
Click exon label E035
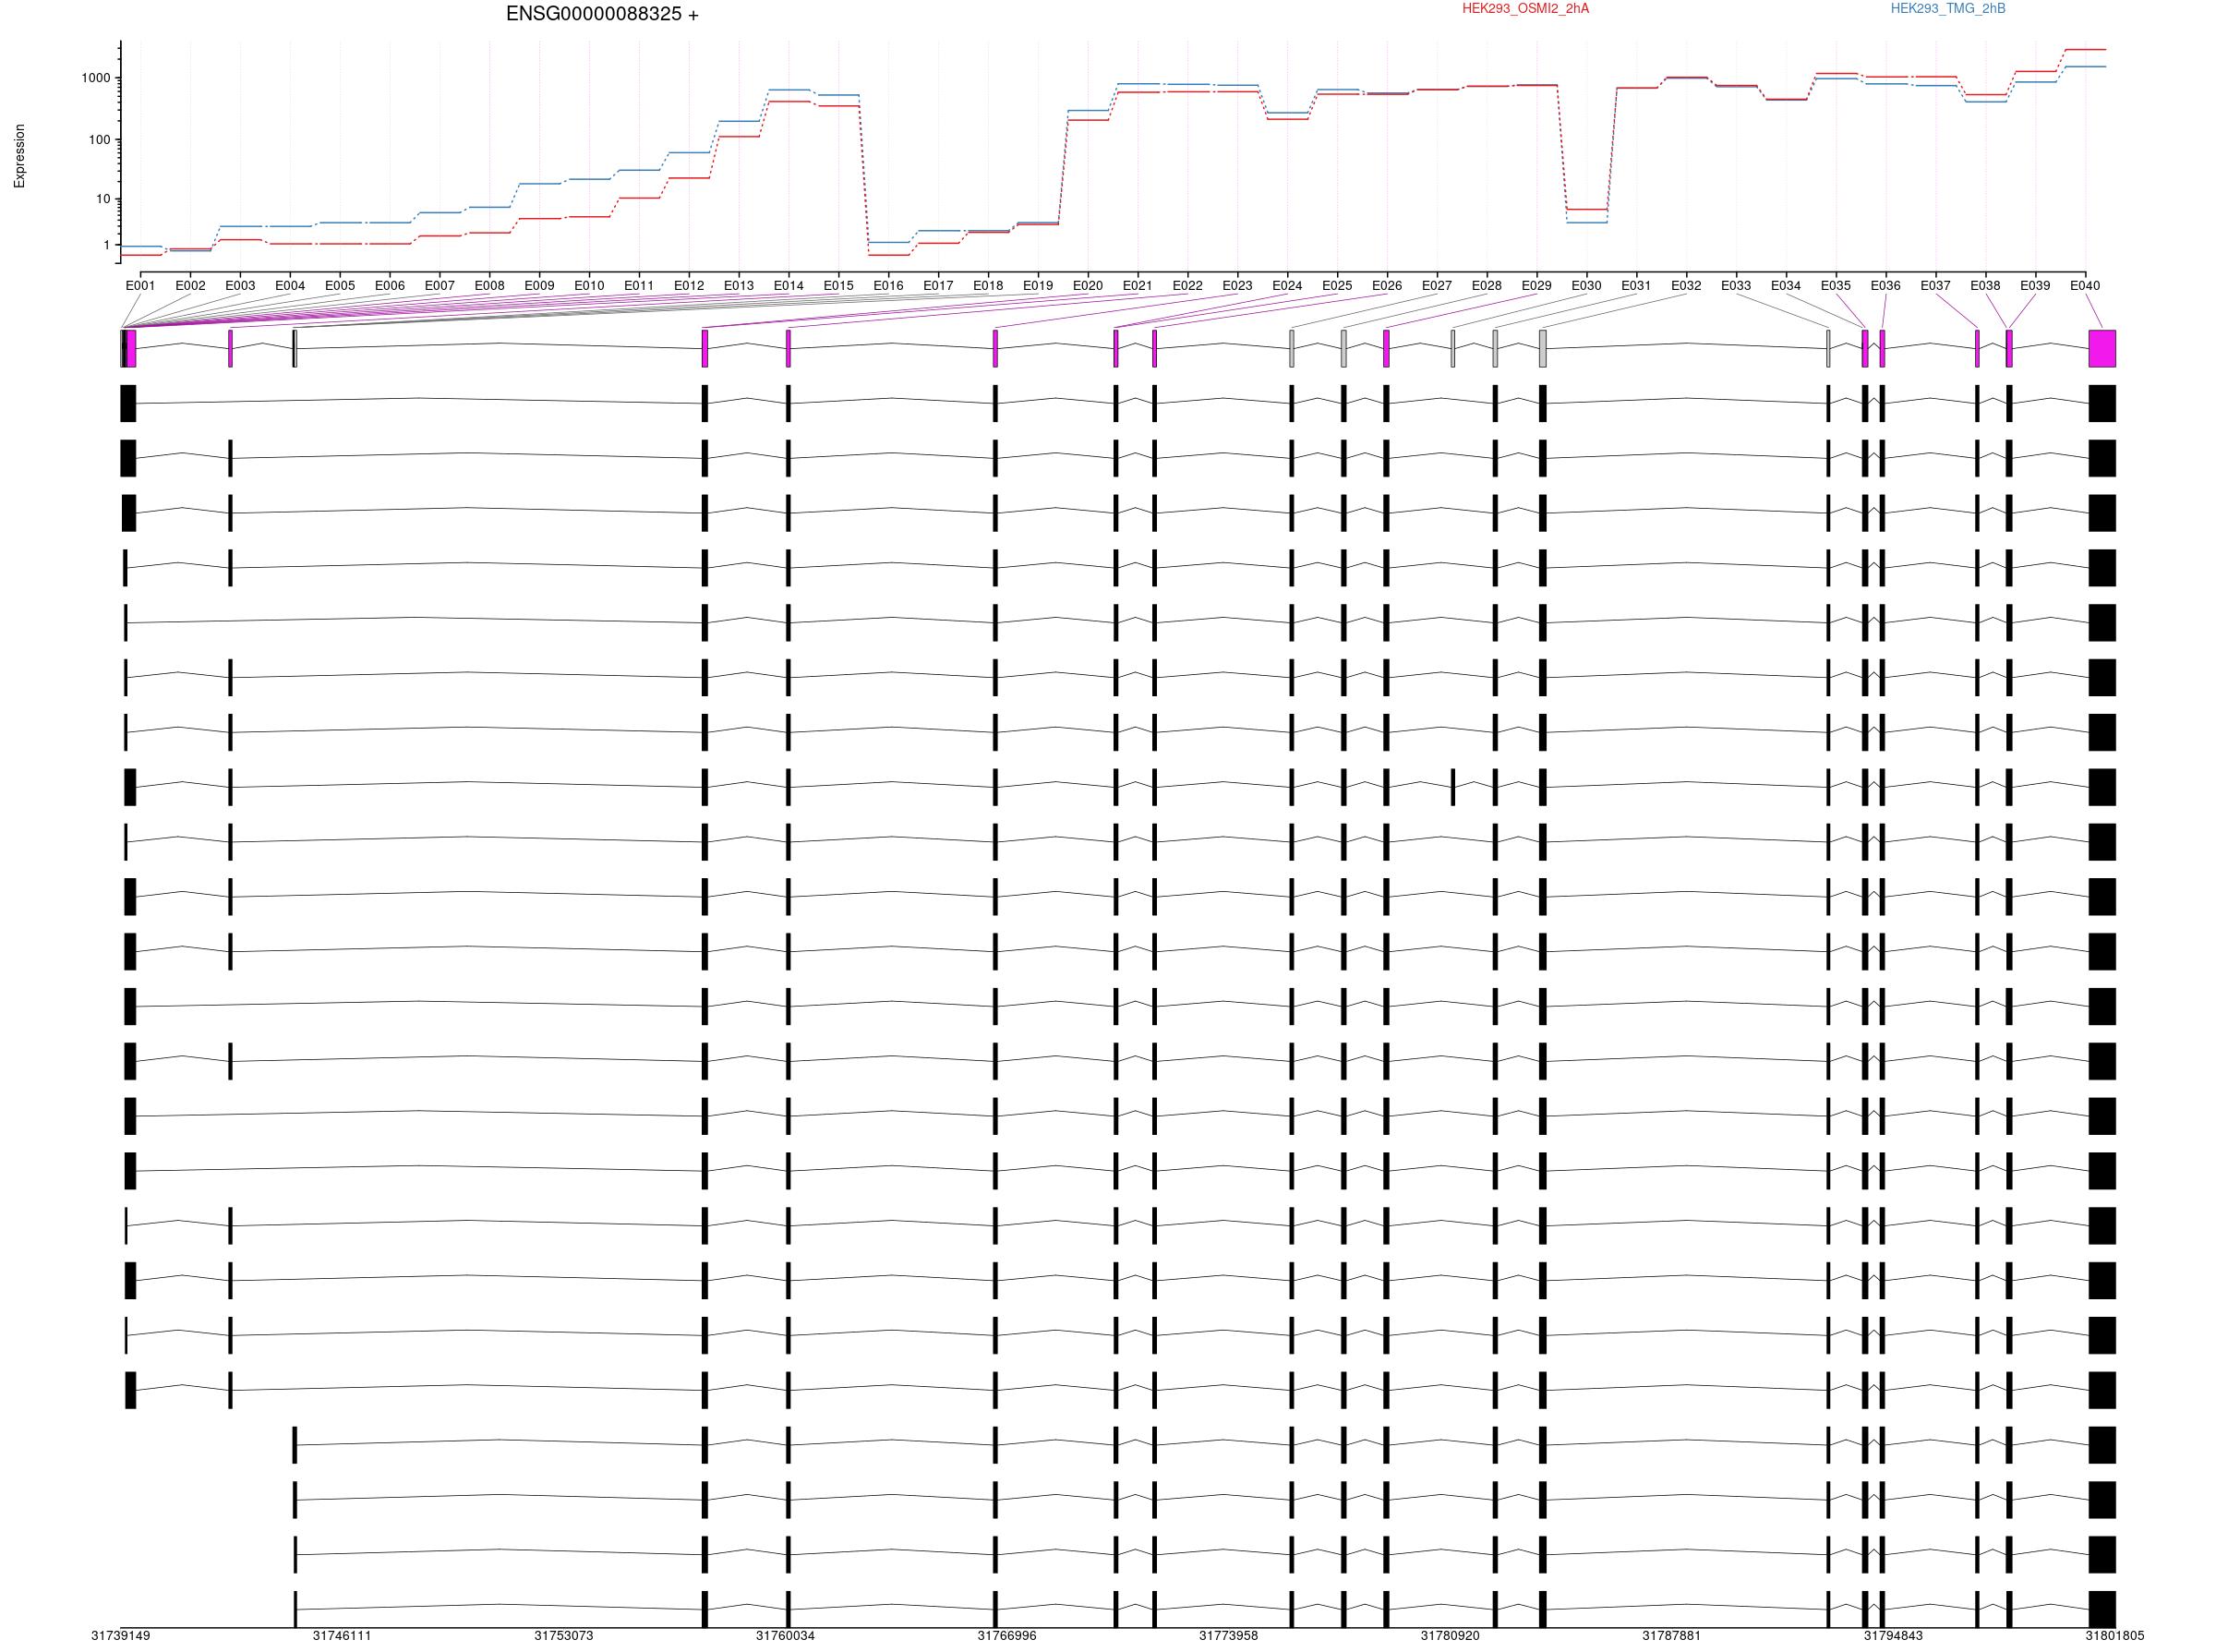(1836, 286)
